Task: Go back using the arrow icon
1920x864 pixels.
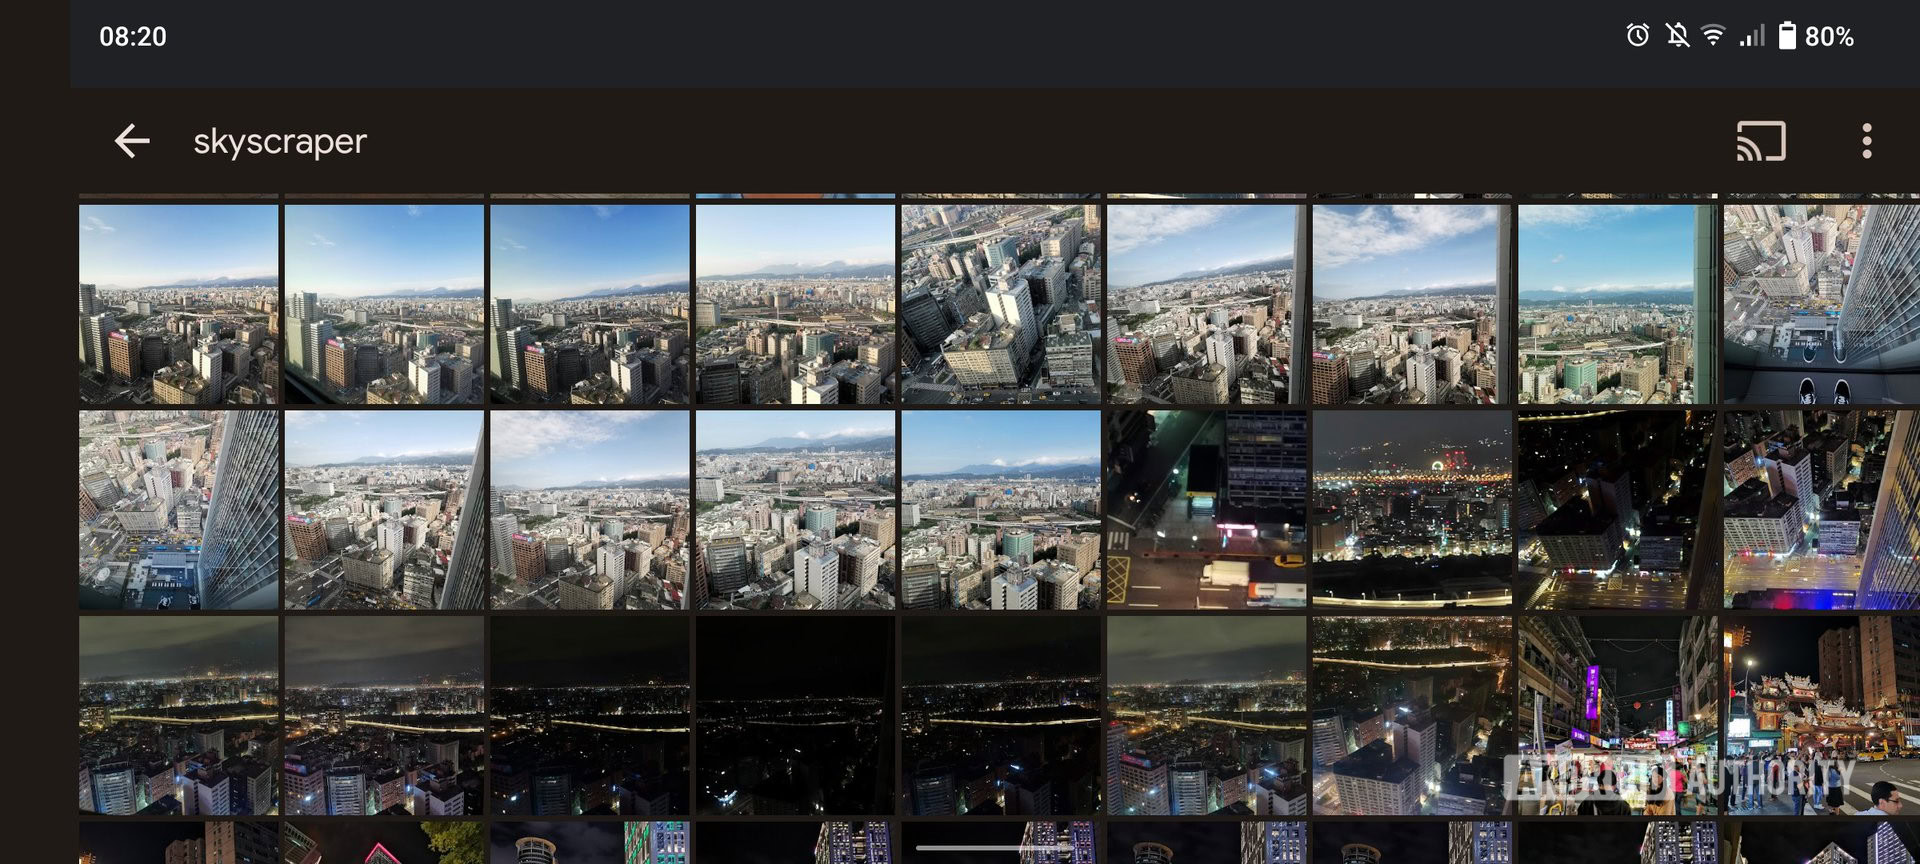Action: coord(132,141)
